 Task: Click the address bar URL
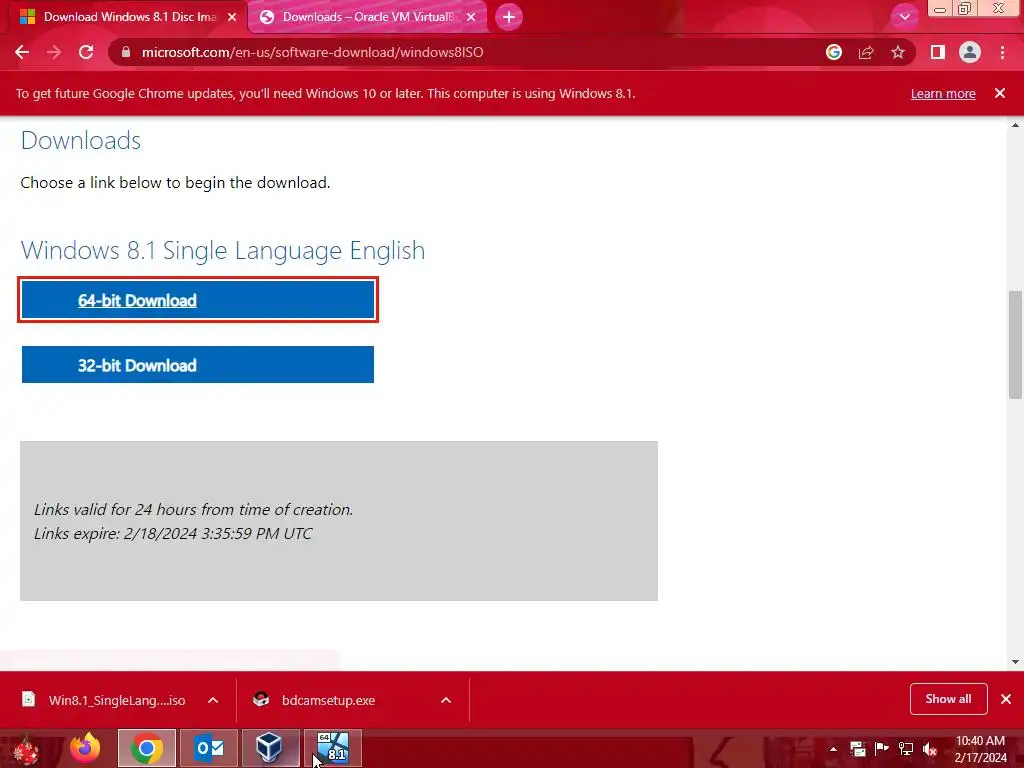(x=312, y=52)
